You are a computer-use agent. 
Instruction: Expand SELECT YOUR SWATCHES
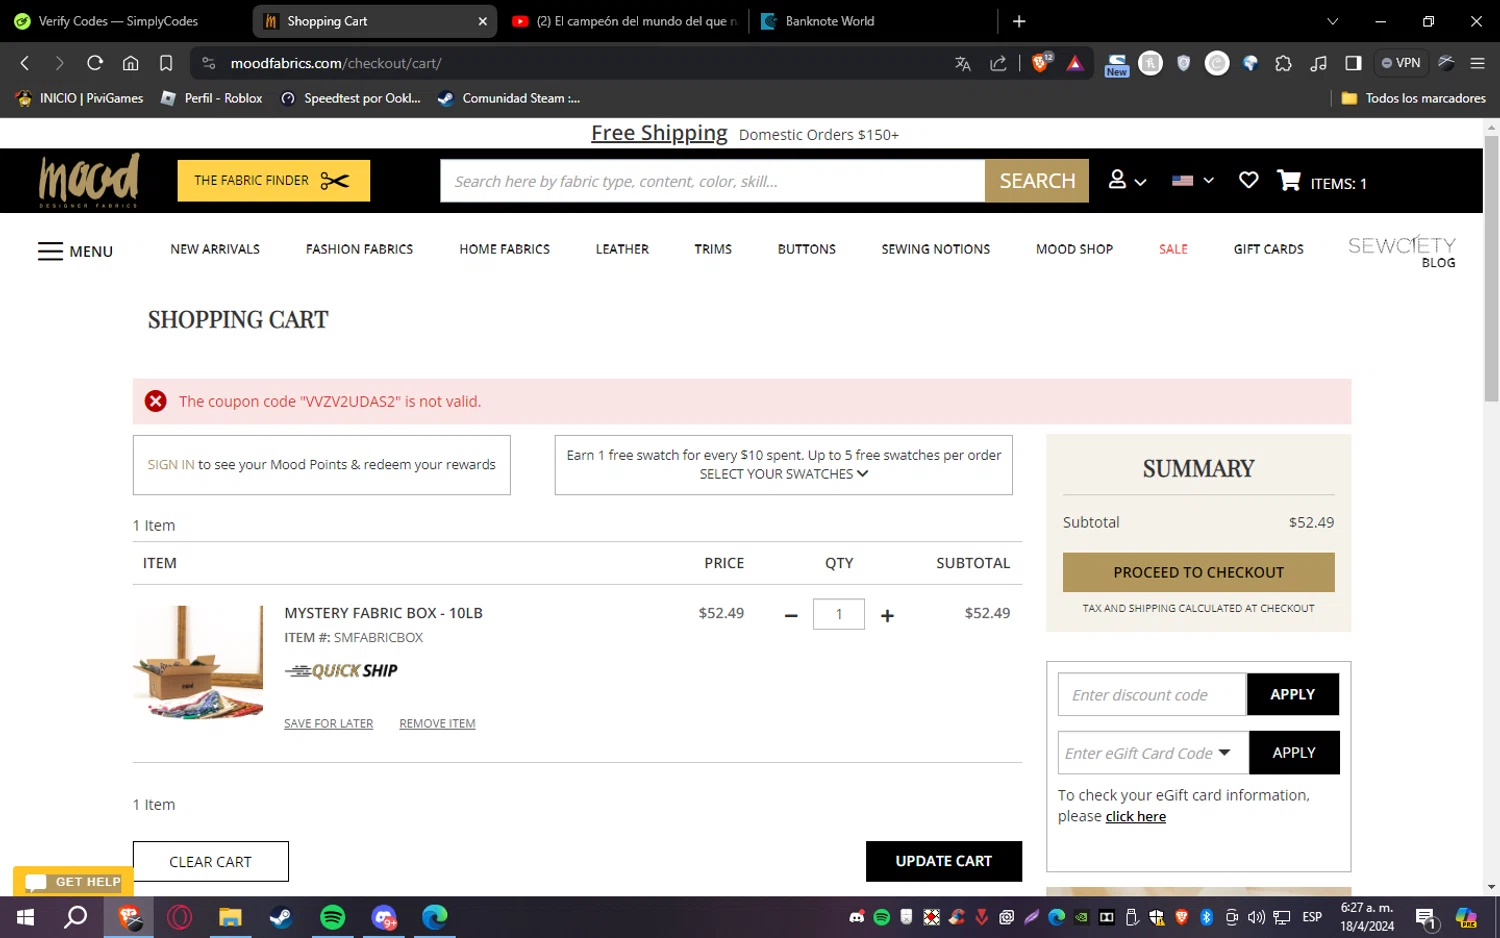coord(784,474)
